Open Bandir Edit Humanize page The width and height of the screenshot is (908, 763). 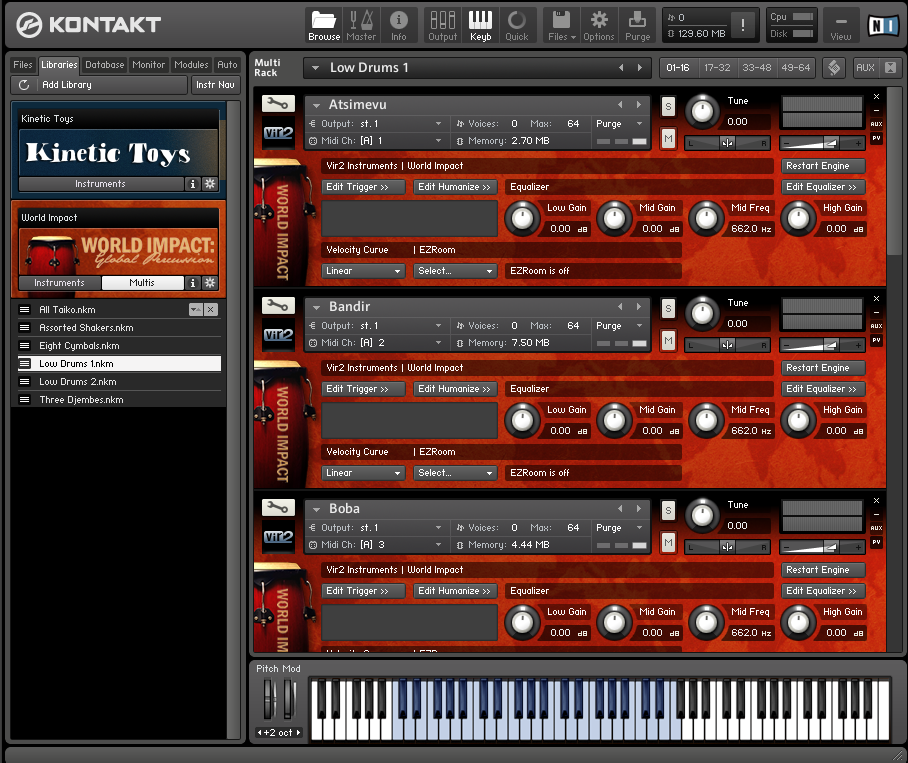point(455,388)
